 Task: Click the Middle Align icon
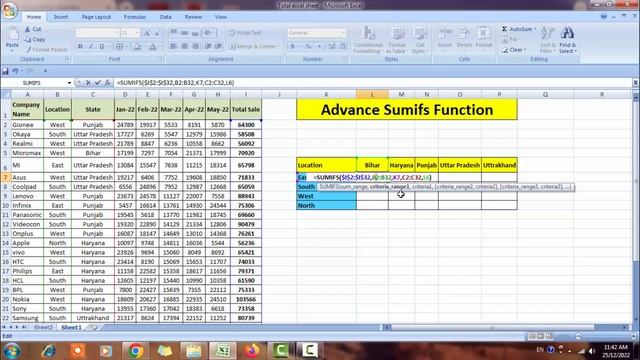[184, 33]
